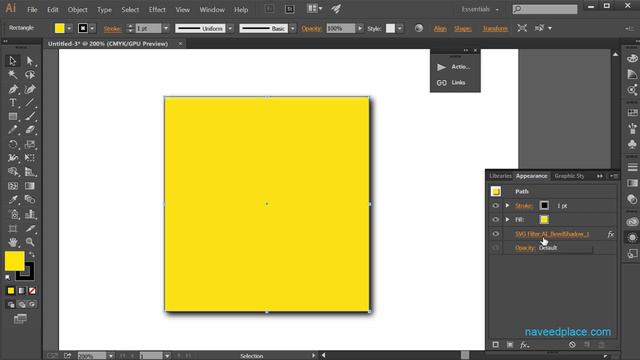Toggle visibility of Opacity row

coord(495,248)
